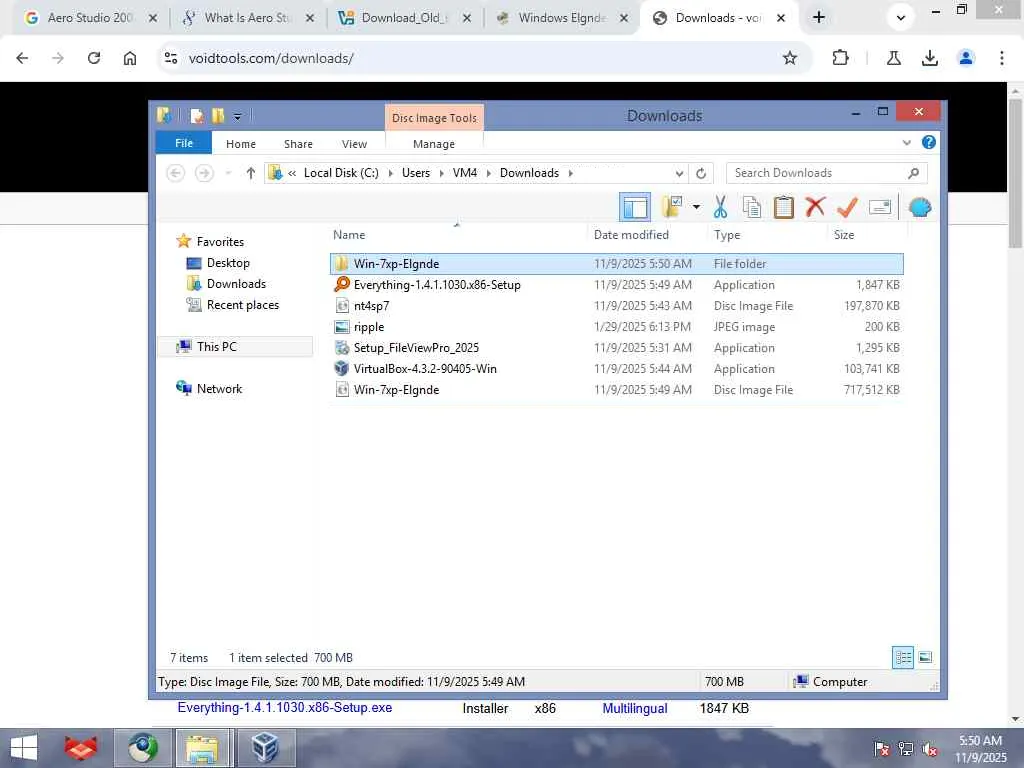The image size is (1024, 768).
Task: Open the File menu in Explorer
Action: pyautogui.click(x=184, y=143)
